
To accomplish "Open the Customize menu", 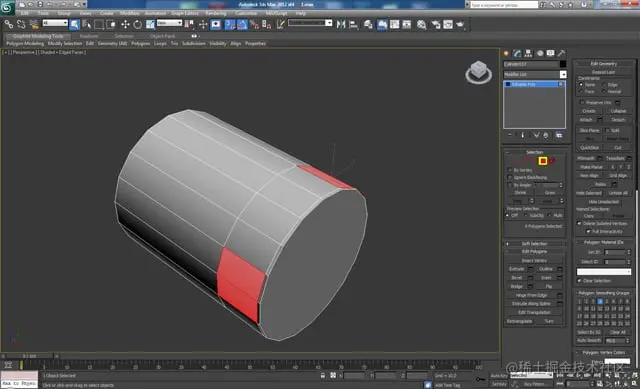I will pyautogui.click(x=246, y=13).
